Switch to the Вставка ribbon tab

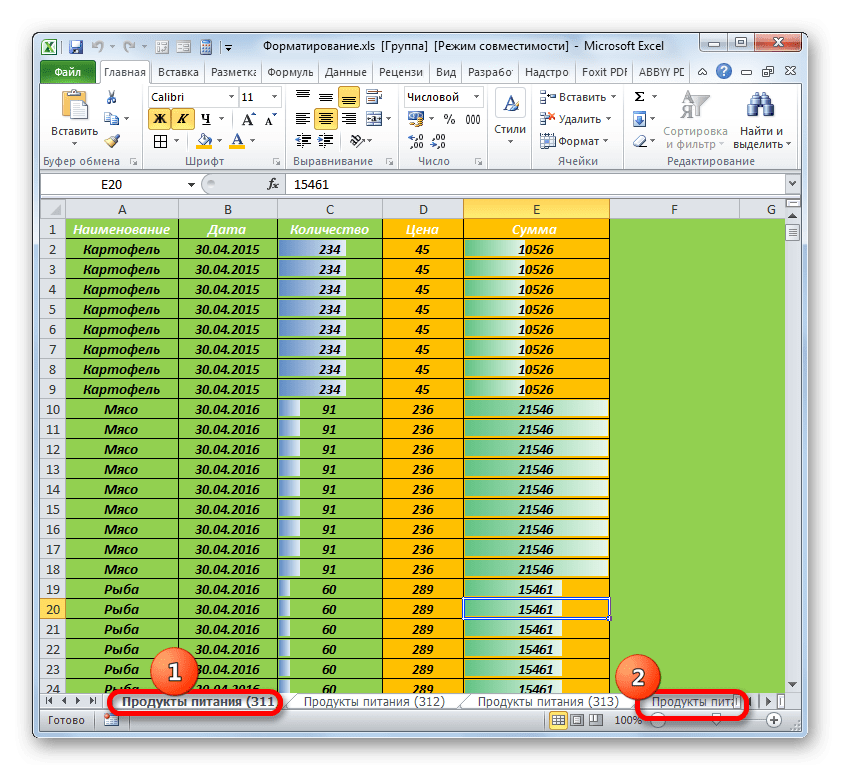(x=178, y=72)
